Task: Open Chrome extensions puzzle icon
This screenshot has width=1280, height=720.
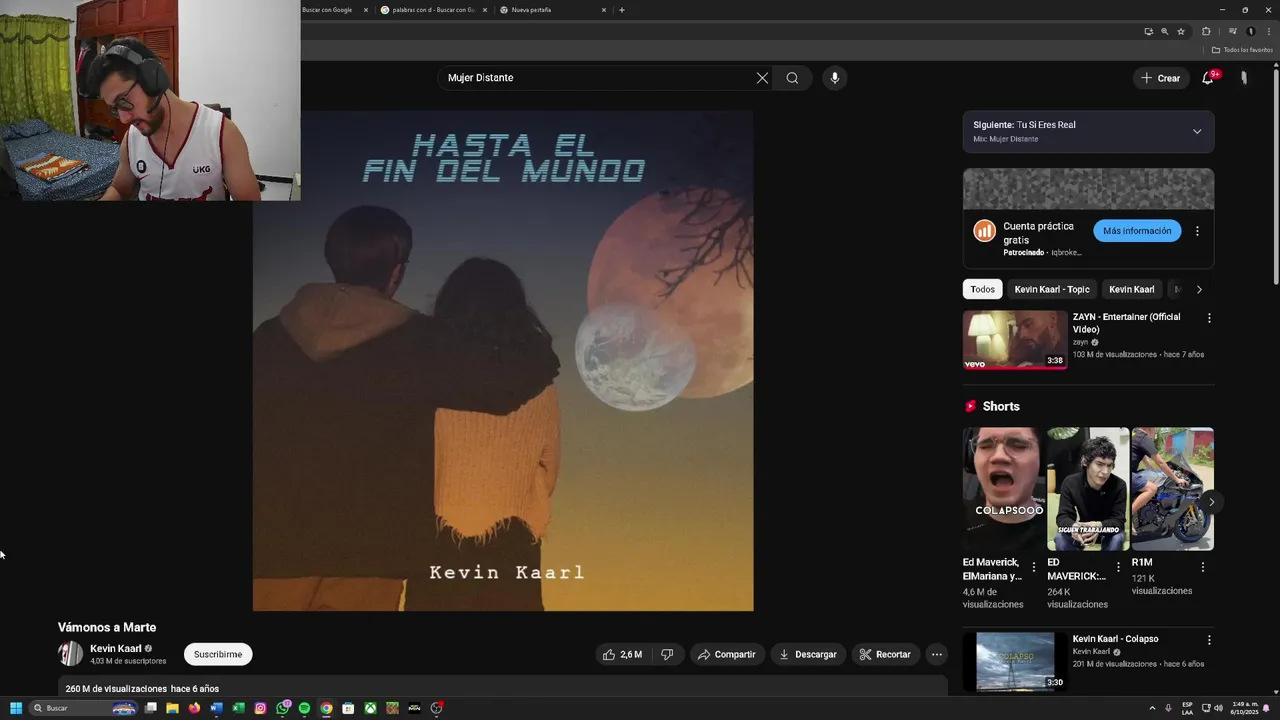Action: [x=1206, y=31]
